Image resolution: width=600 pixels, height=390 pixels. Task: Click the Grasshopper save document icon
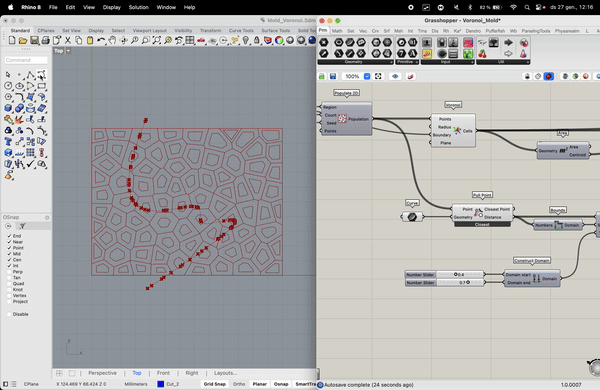click(333, 76)
